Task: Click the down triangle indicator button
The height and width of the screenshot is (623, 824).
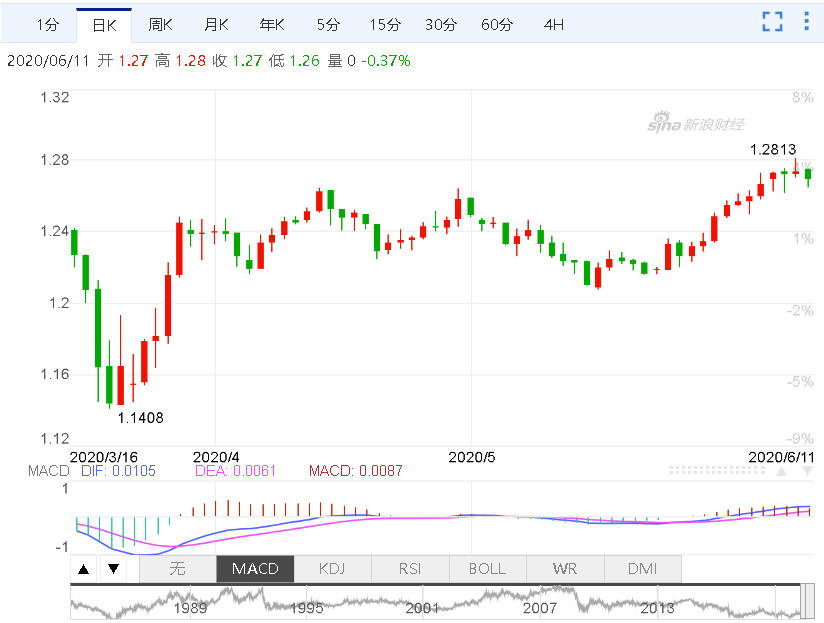Action: 114,569
